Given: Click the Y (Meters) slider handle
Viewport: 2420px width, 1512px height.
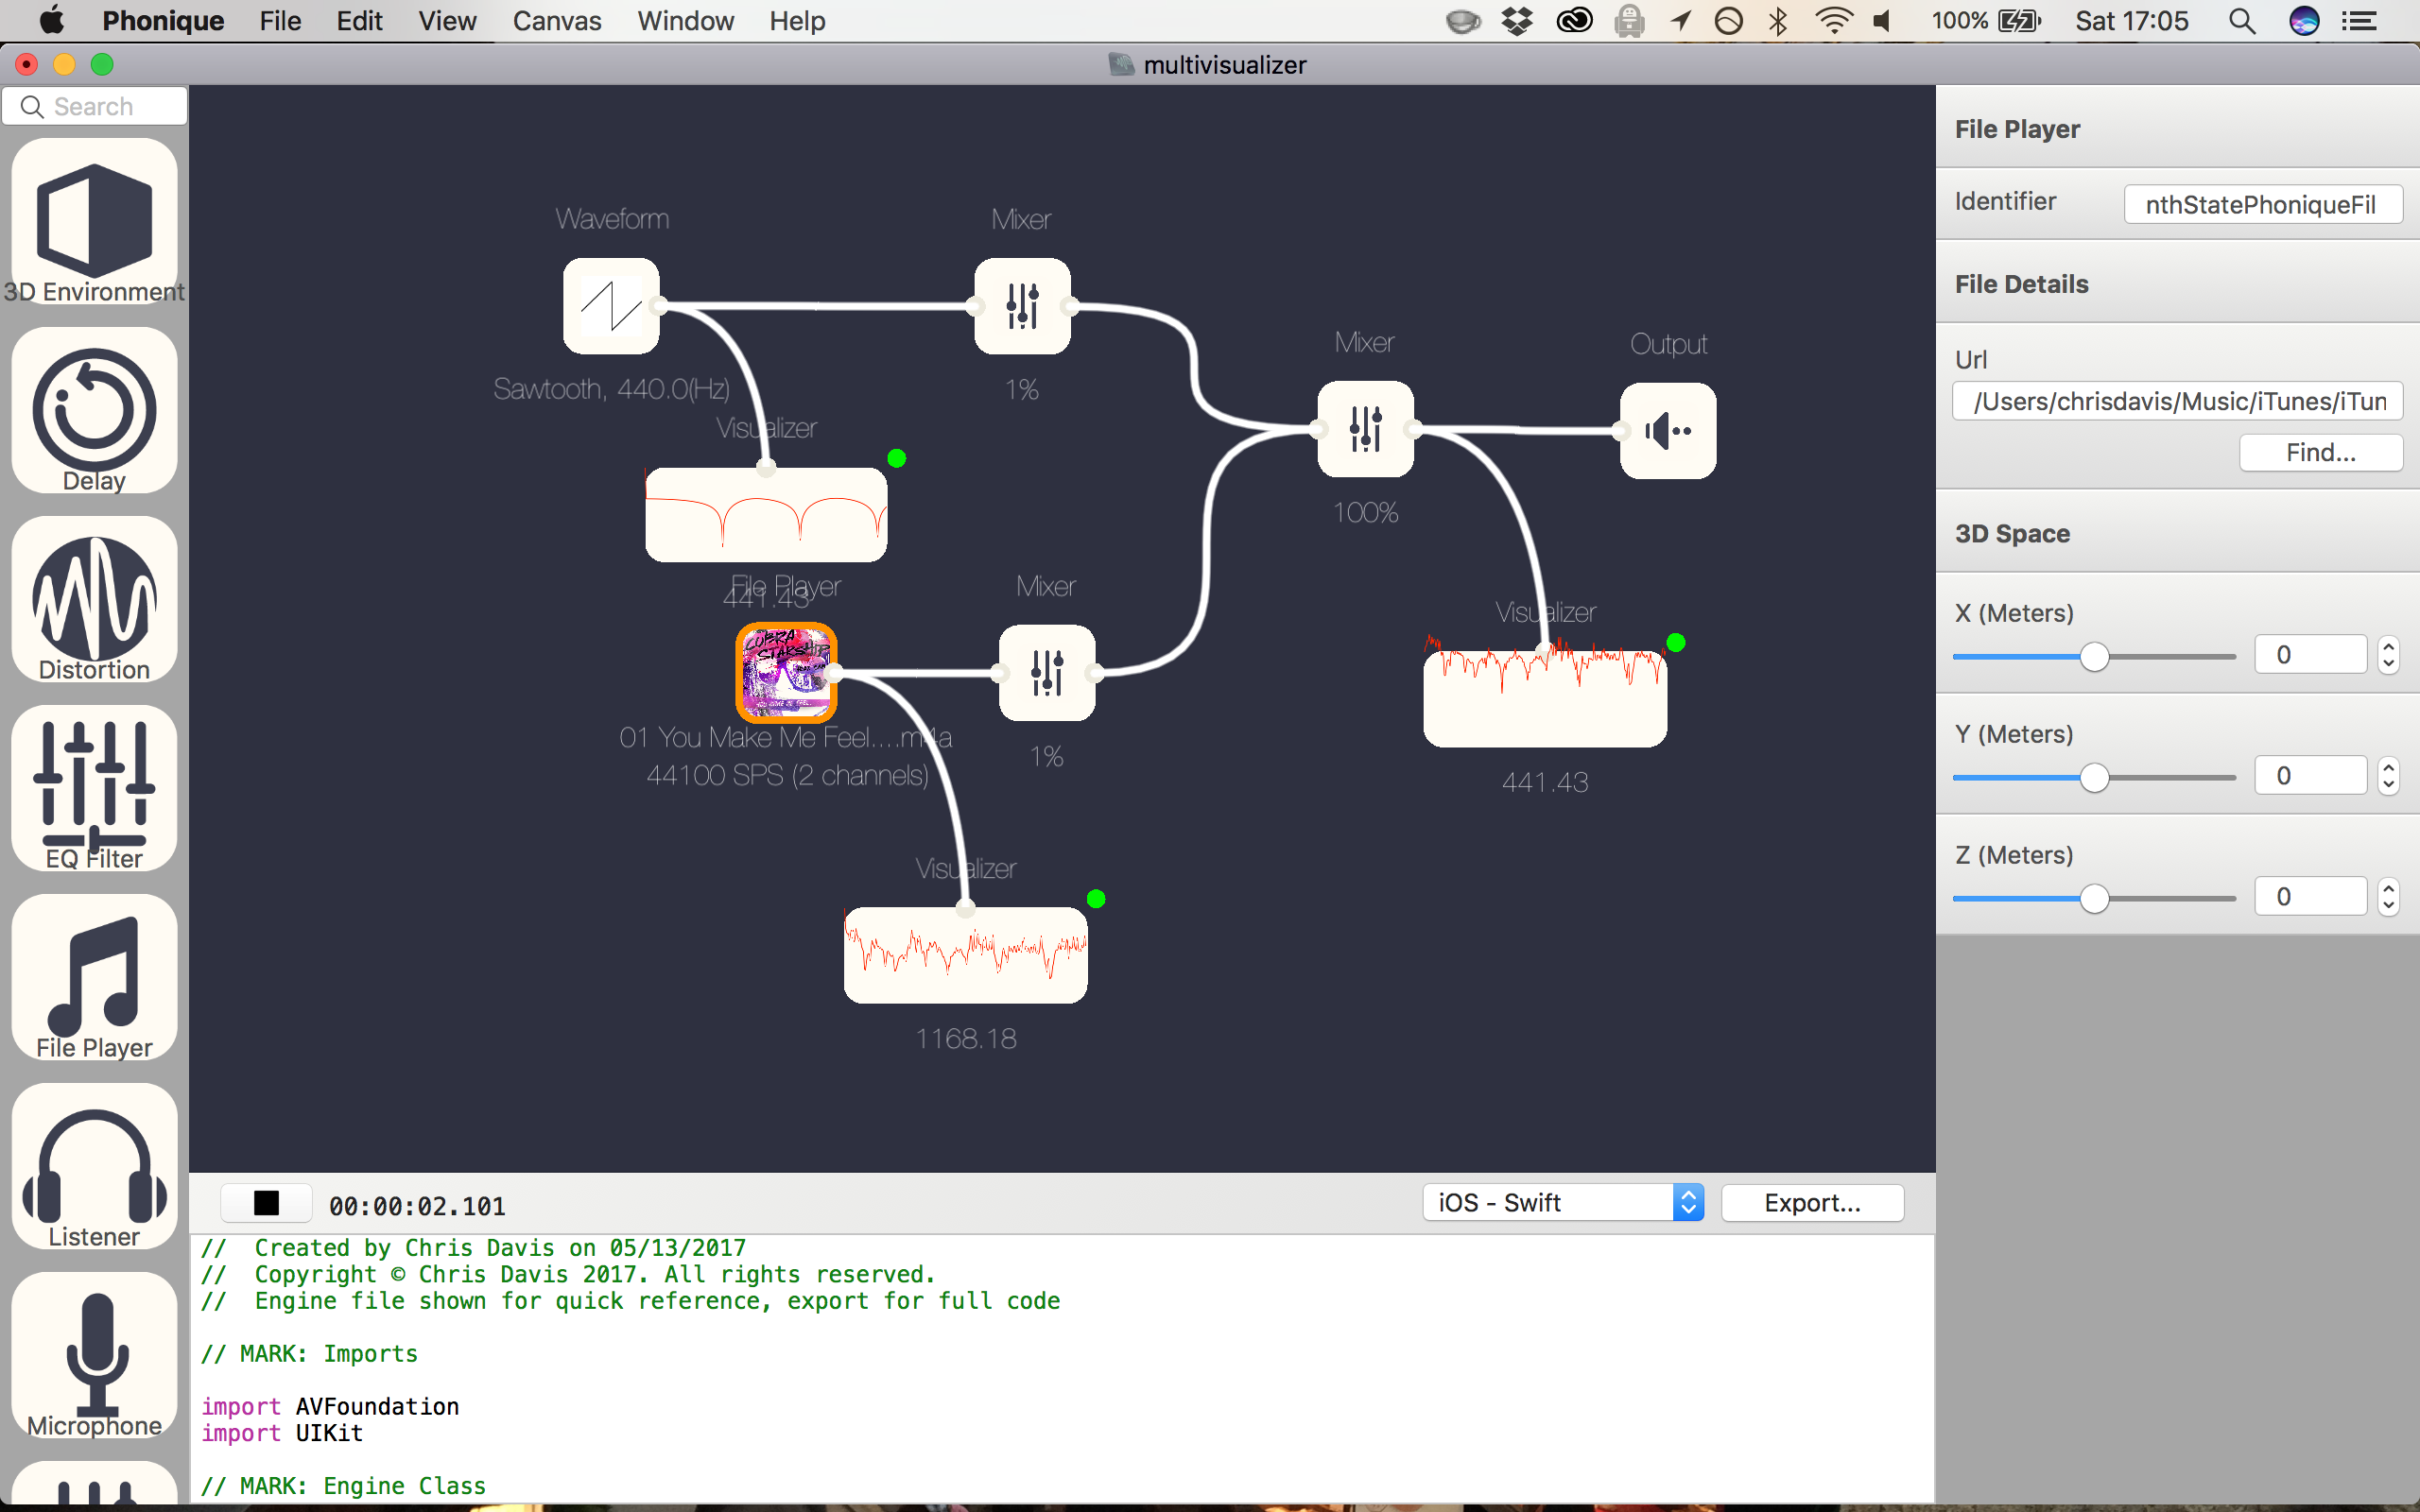Looking at the screenshot, I should coord(2094,777).
